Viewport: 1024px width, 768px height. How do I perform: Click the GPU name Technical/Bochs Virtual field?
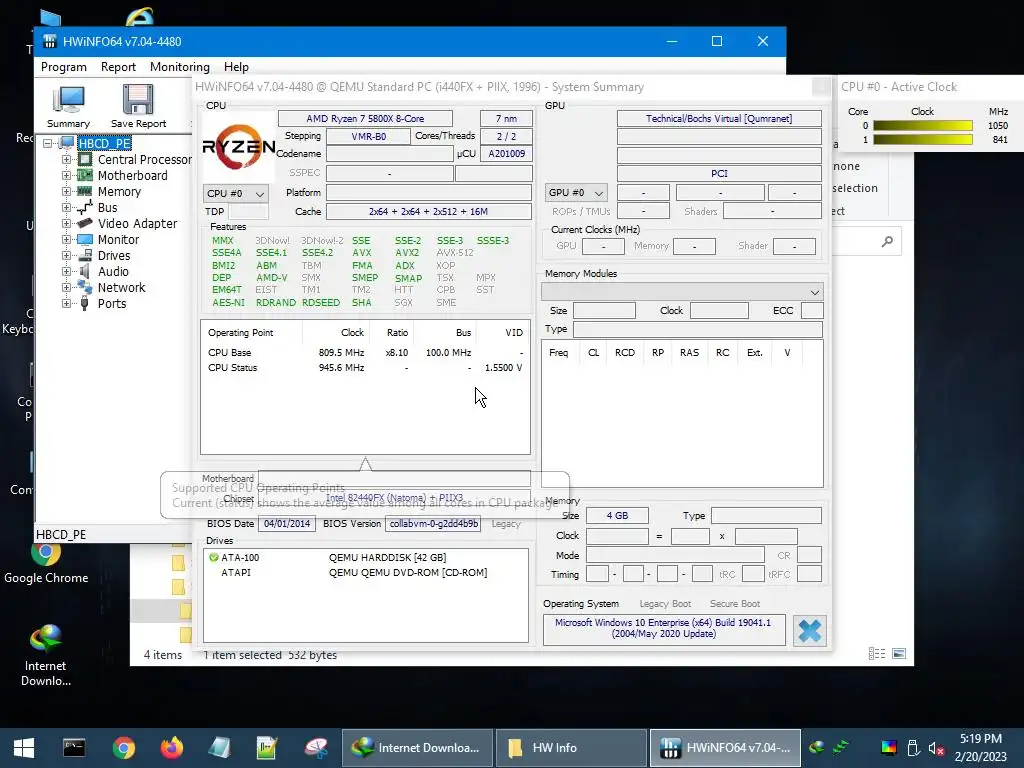pos(719,118)
